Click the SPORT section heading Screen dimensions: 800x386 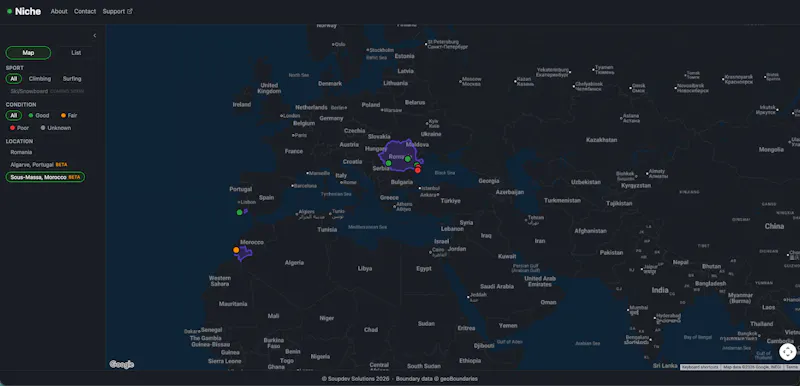14,68
